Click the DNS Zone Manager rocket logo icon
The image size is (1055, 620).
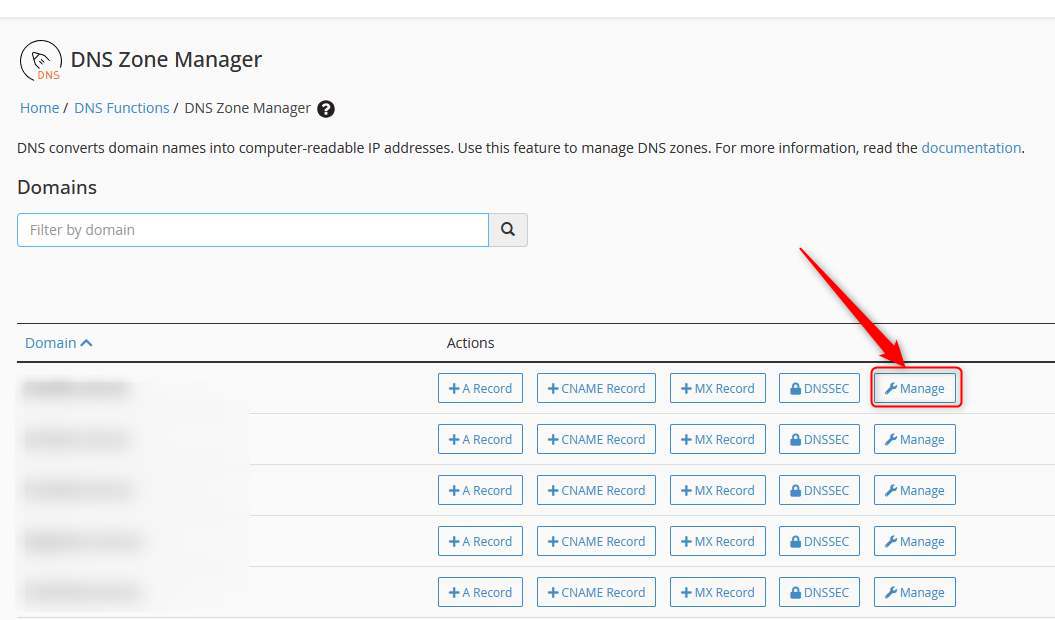[x=40, y=62]
